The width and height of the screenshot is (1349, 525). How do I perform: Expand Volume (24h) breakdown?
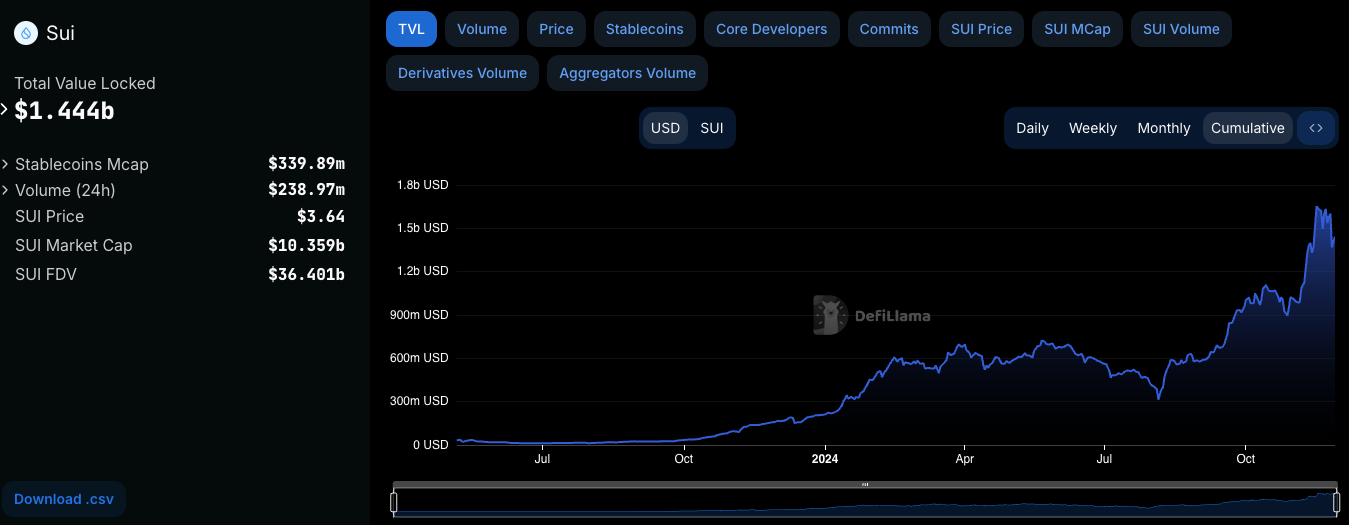pyautogui.click(x=5, y=190)
